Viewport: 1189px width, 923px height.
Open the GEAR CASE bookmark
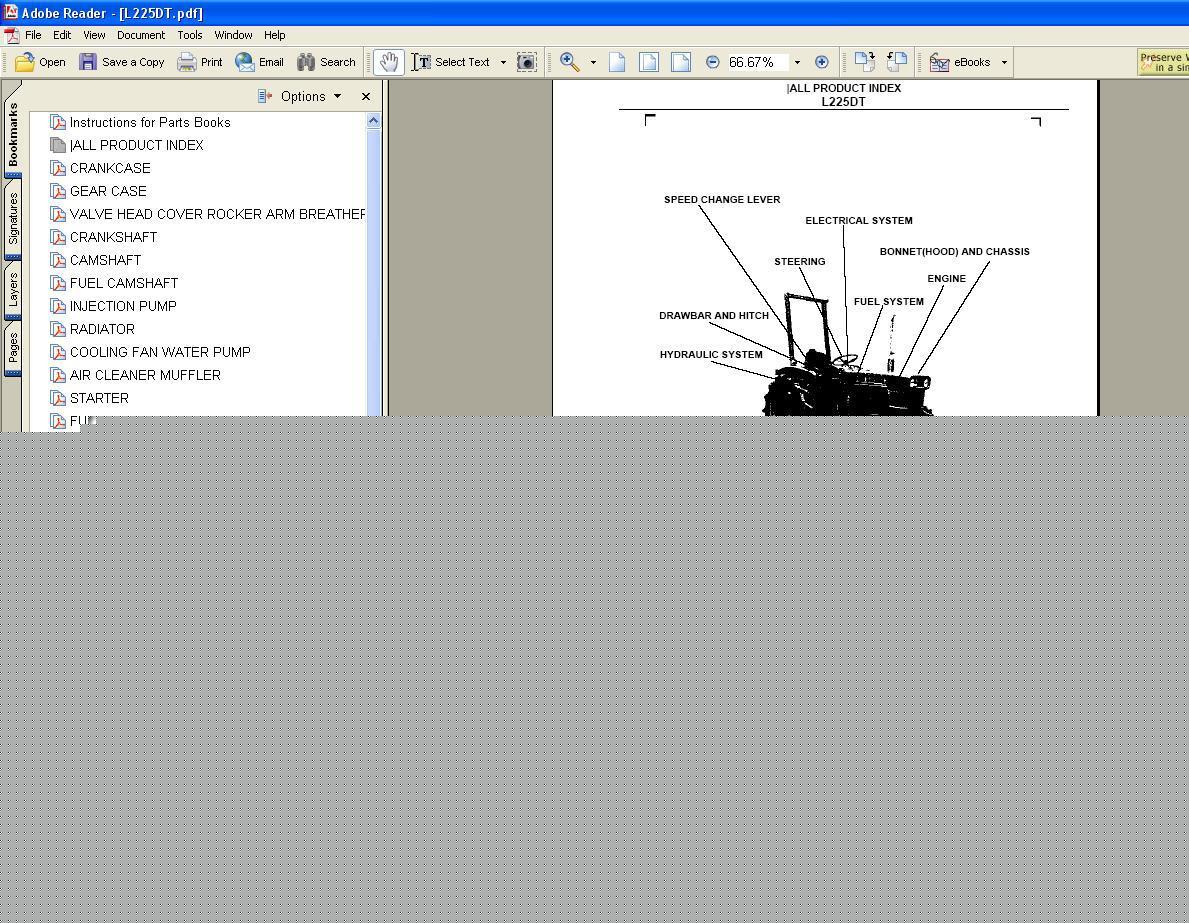[x=108, y=191]
